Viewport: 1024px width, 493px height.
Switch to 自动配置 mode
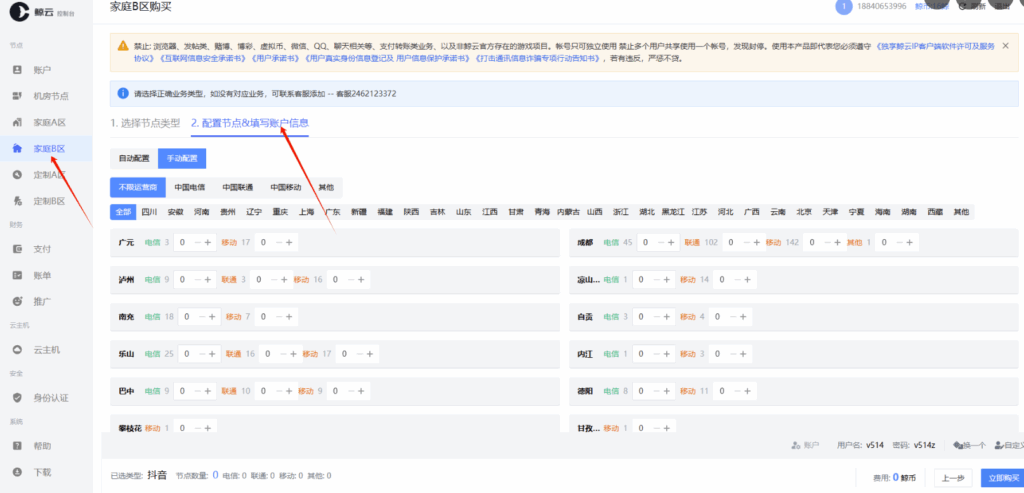pos(134,159)
